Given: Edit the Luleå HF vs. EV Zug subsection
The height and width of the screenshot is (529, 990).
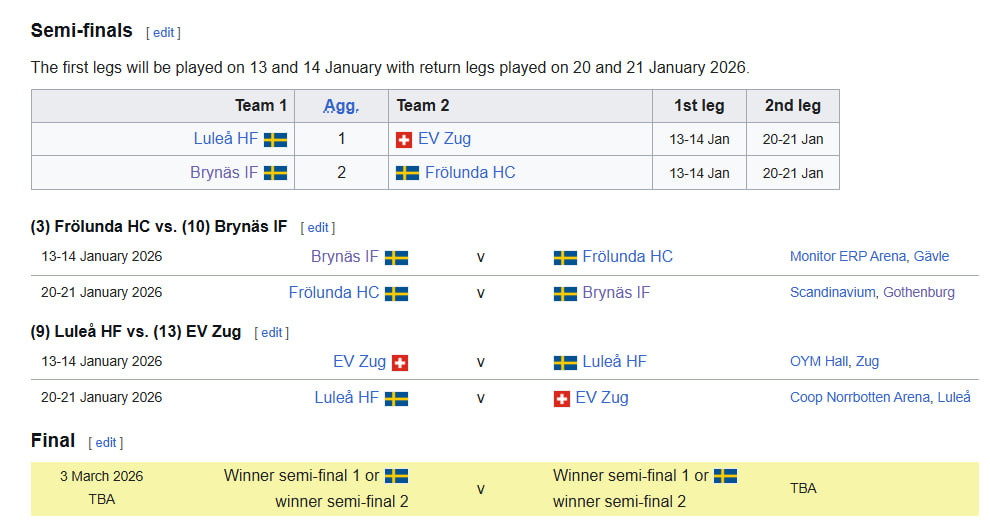Looking at the screenshot, I should pos(272,333).
